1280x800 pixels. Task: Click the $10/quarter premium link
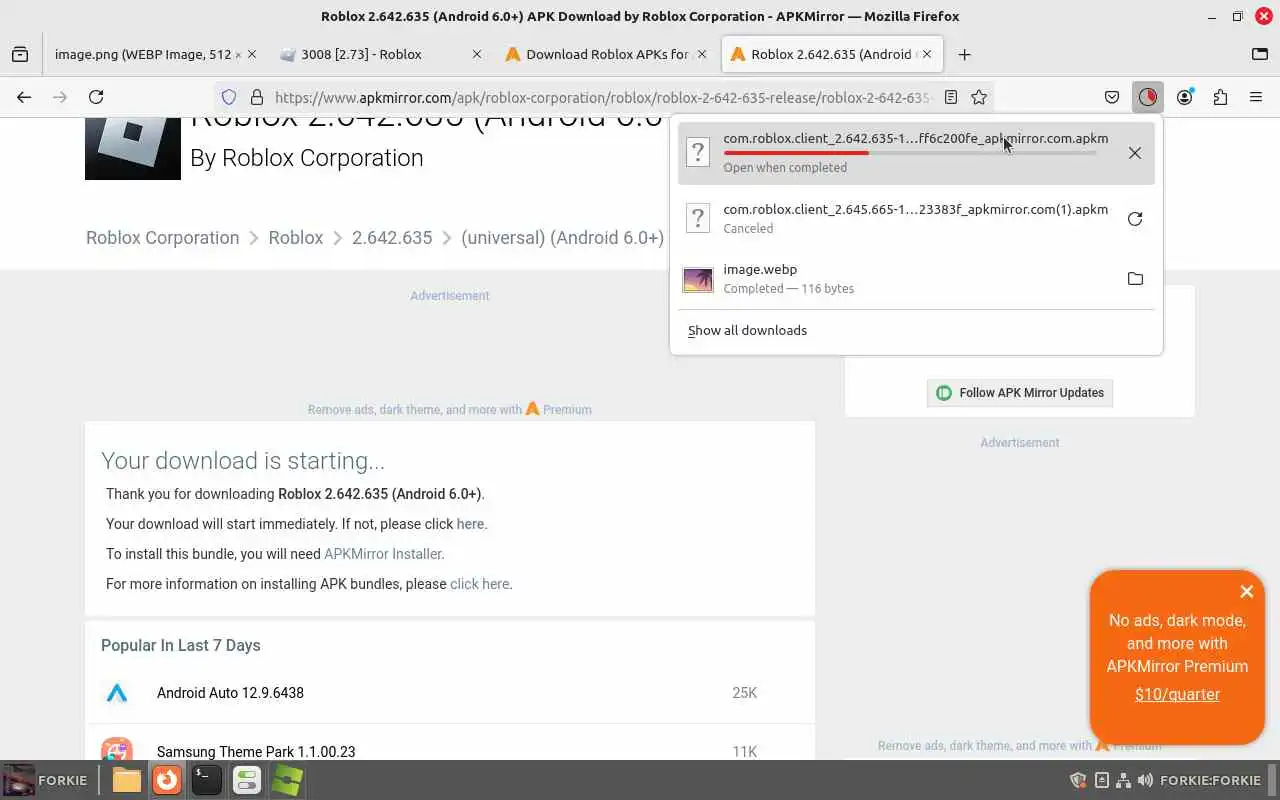click(x=1177, y=694)
